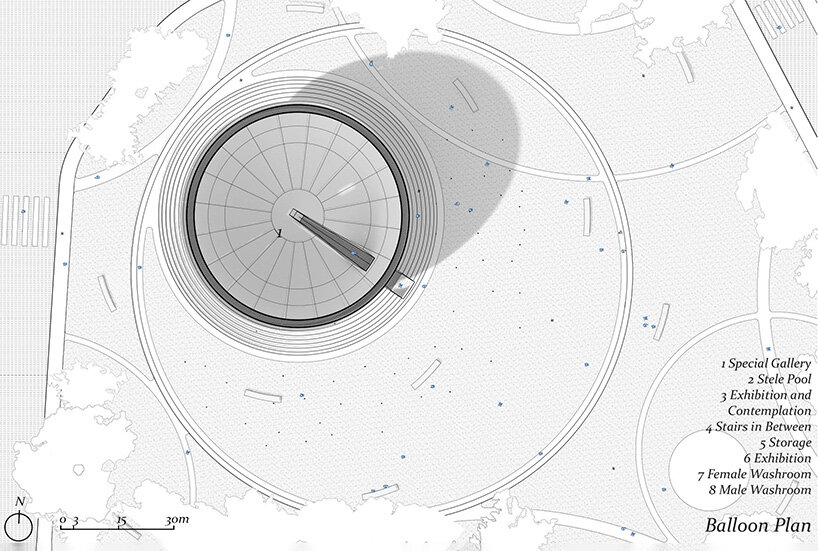Image resolution: width=818 pixels, height=551 pixels.
Task: Click the striped crosswalk on the left edge
Action: 22,219
